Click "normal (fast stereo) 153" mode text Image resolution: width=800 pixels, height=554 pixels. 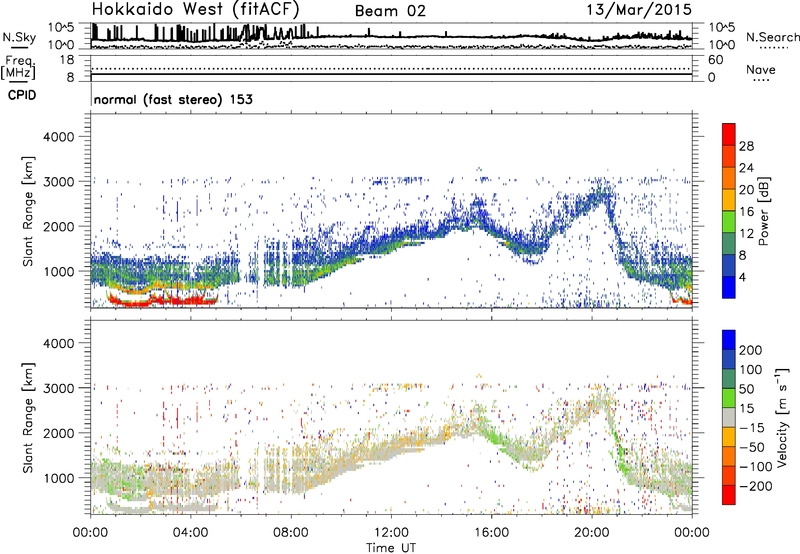[173, 99]
